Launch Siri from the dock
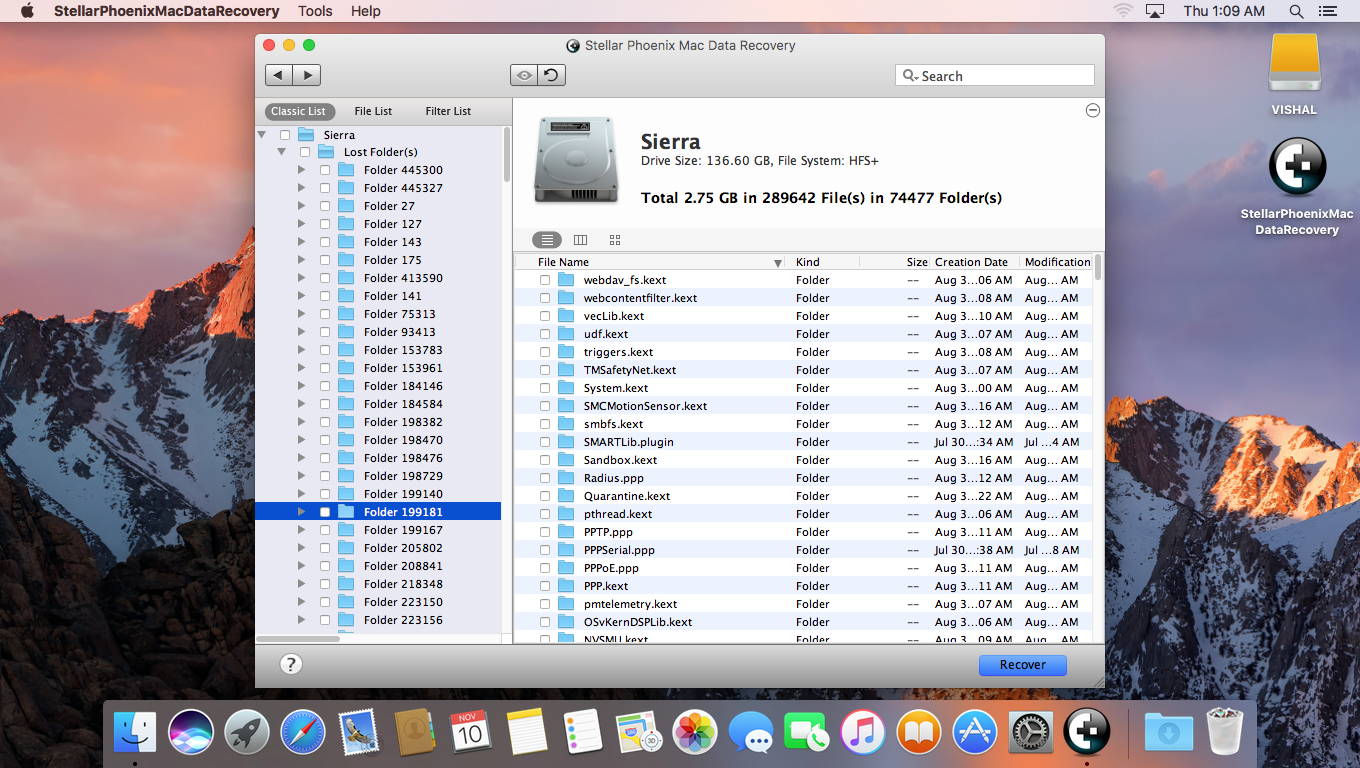This screenshot has width=1360, height=768. pos(191,733)
